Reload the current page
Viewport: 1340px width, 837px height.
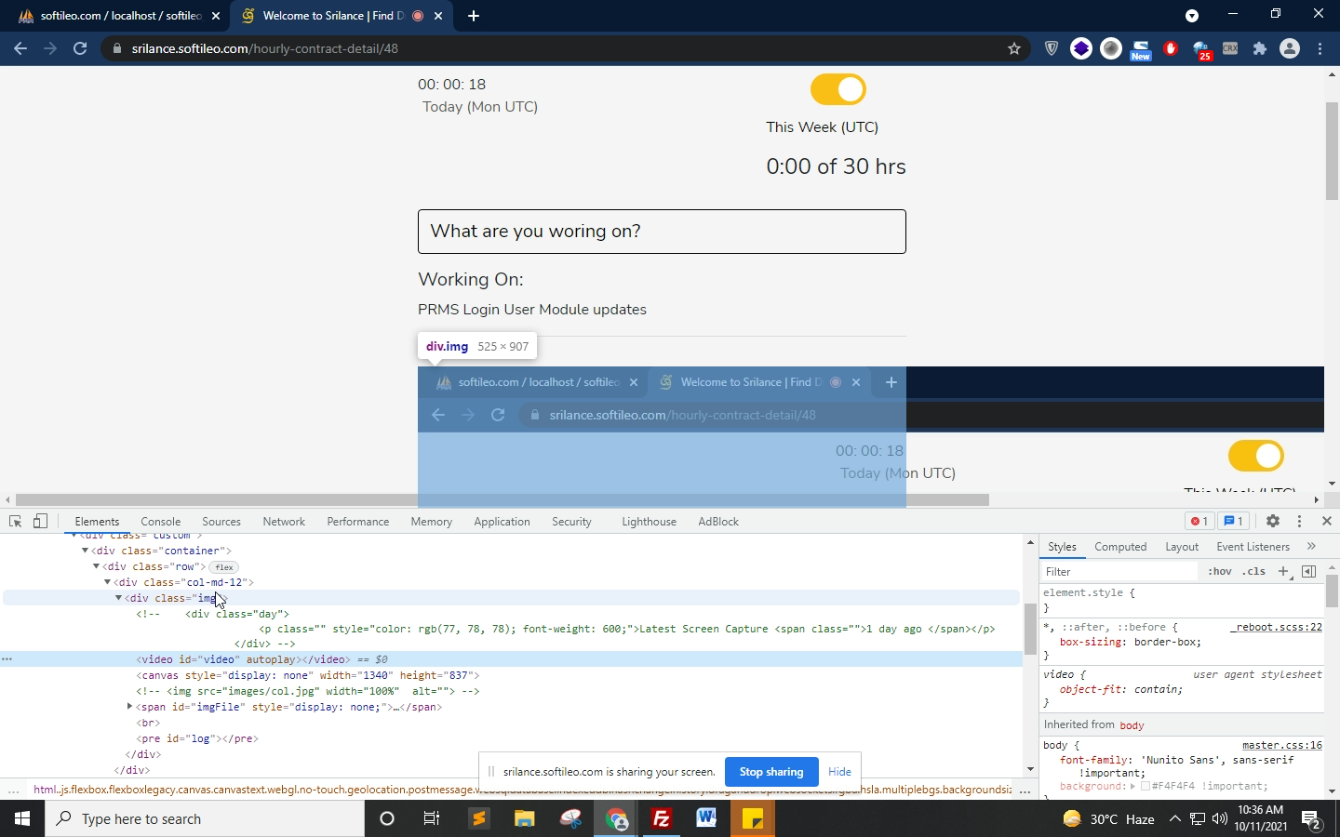point(80,48)
